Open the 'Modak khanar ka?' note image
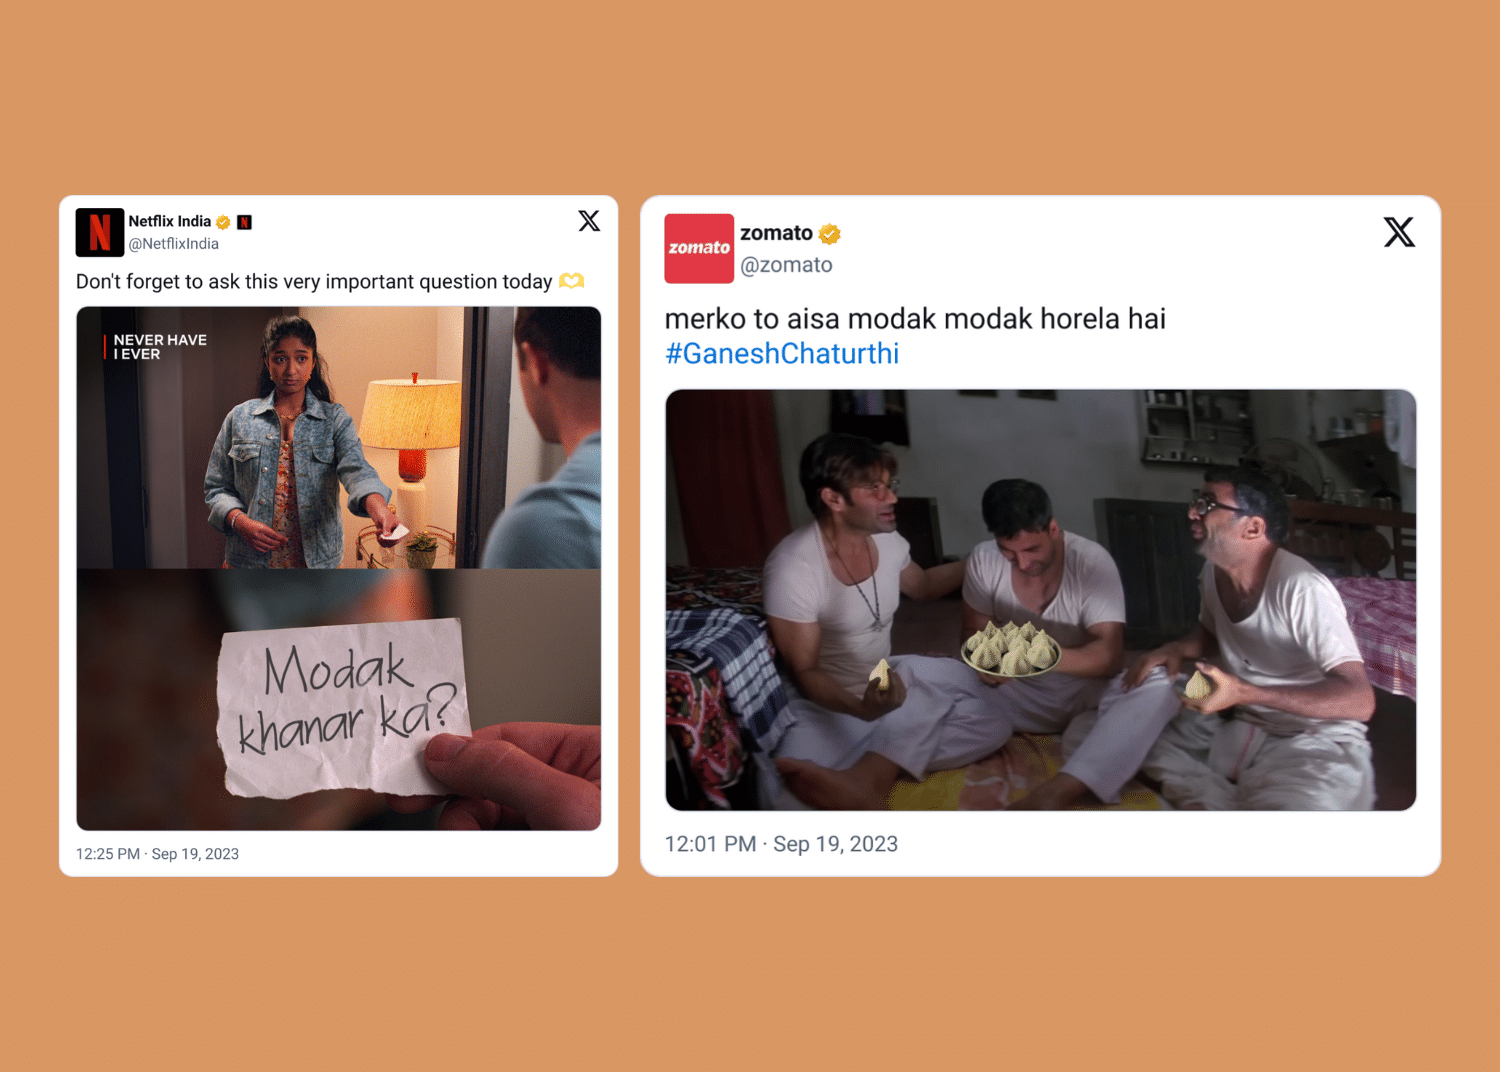 (339, 699)
